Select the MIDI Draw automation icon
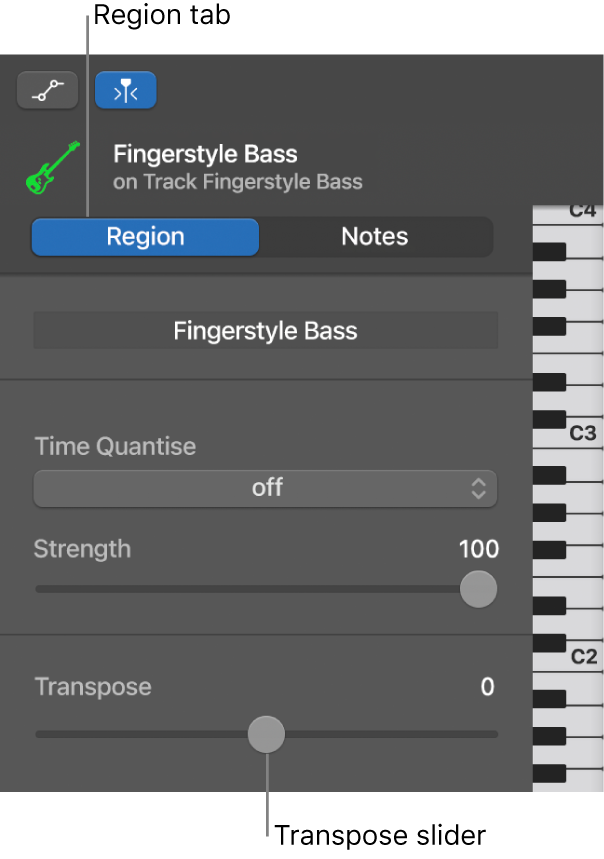 click(47, 90)
